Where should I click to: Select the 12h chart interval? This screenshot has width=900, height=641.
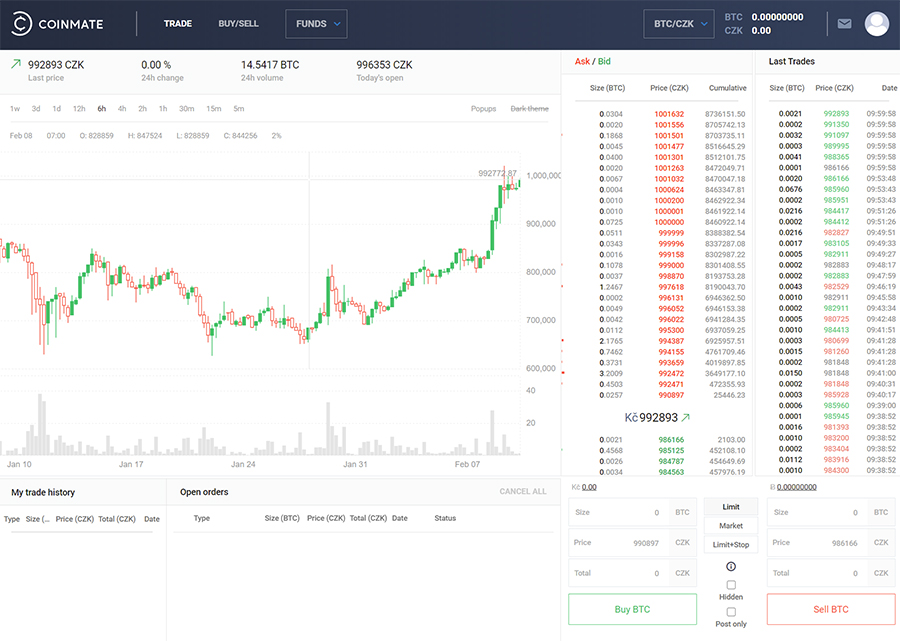(x=79, y=108)
